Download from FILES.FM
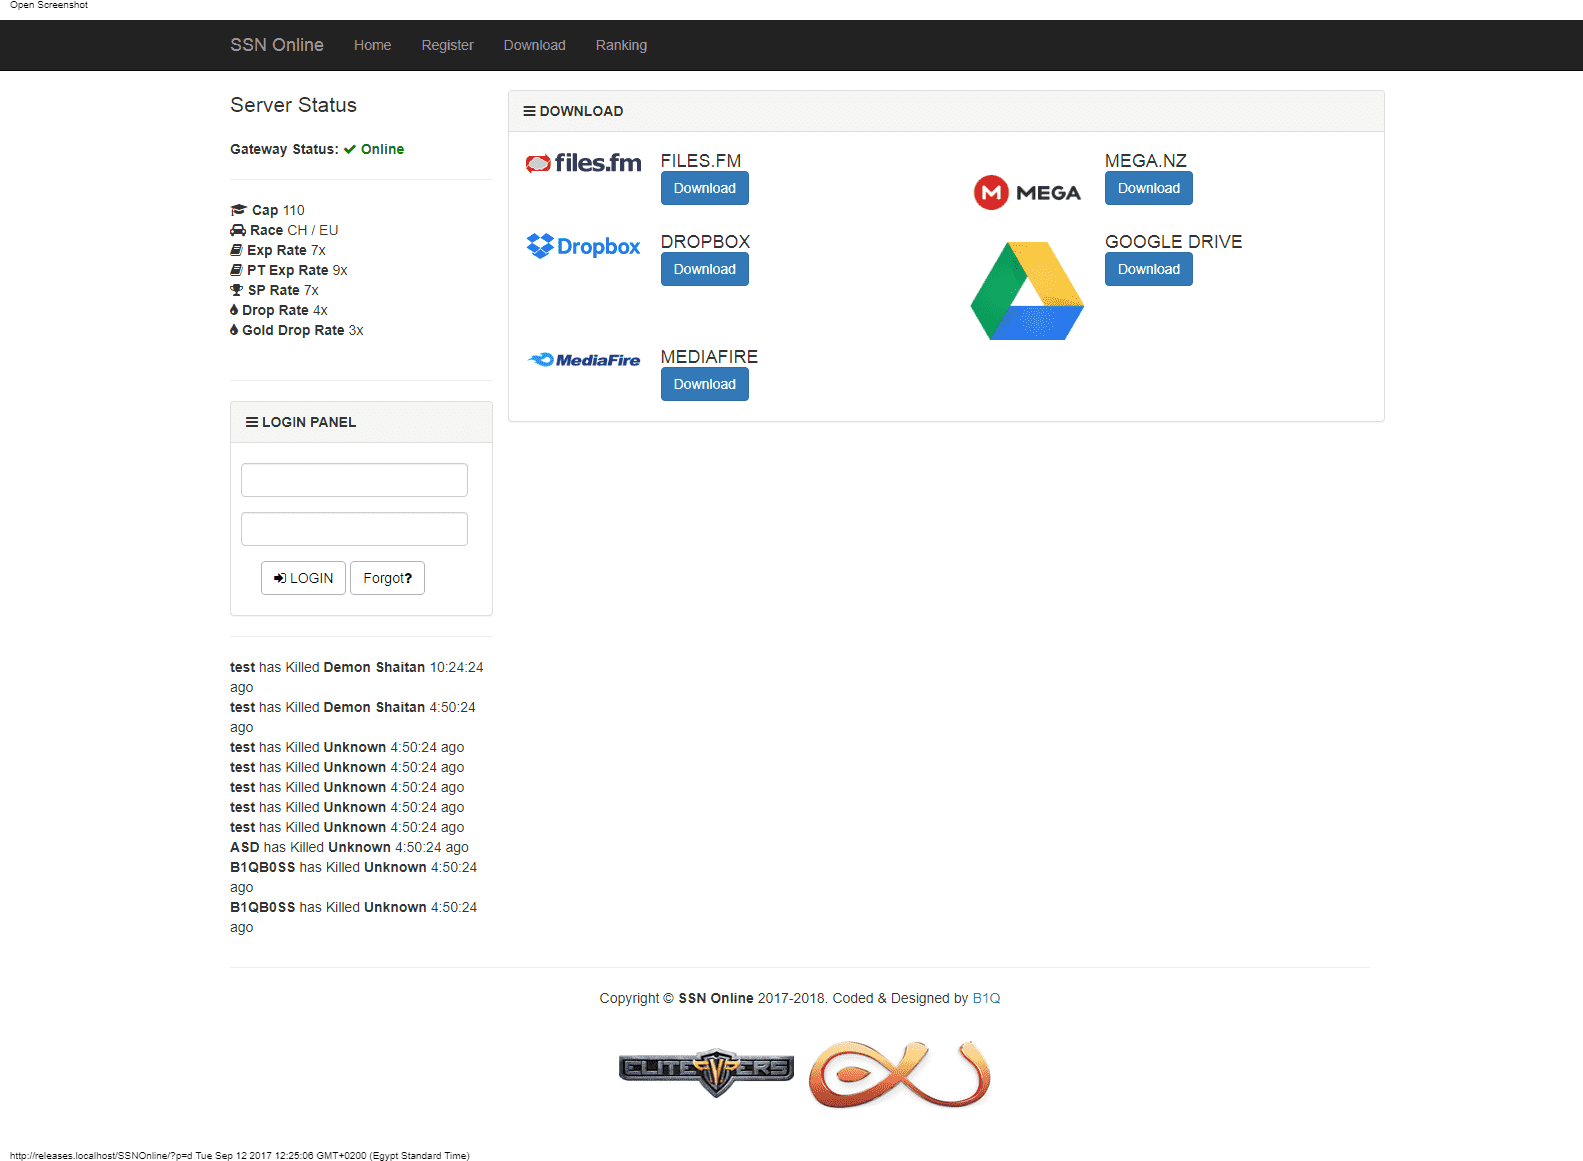 point(705,188)
